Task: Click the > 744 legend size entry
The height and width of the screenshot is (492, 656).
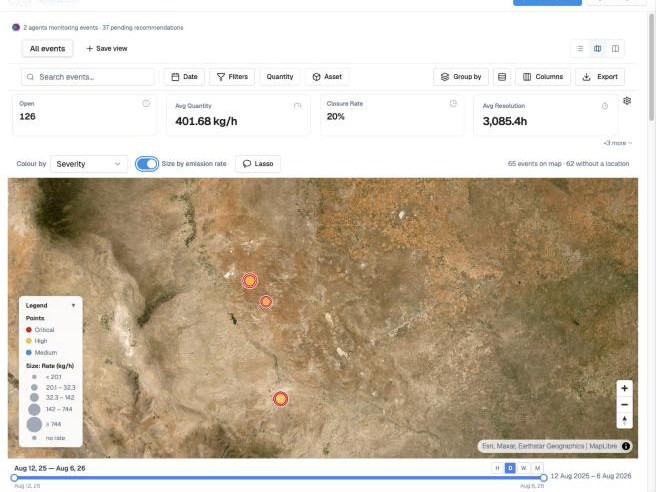Action: (x=44, y=424)
